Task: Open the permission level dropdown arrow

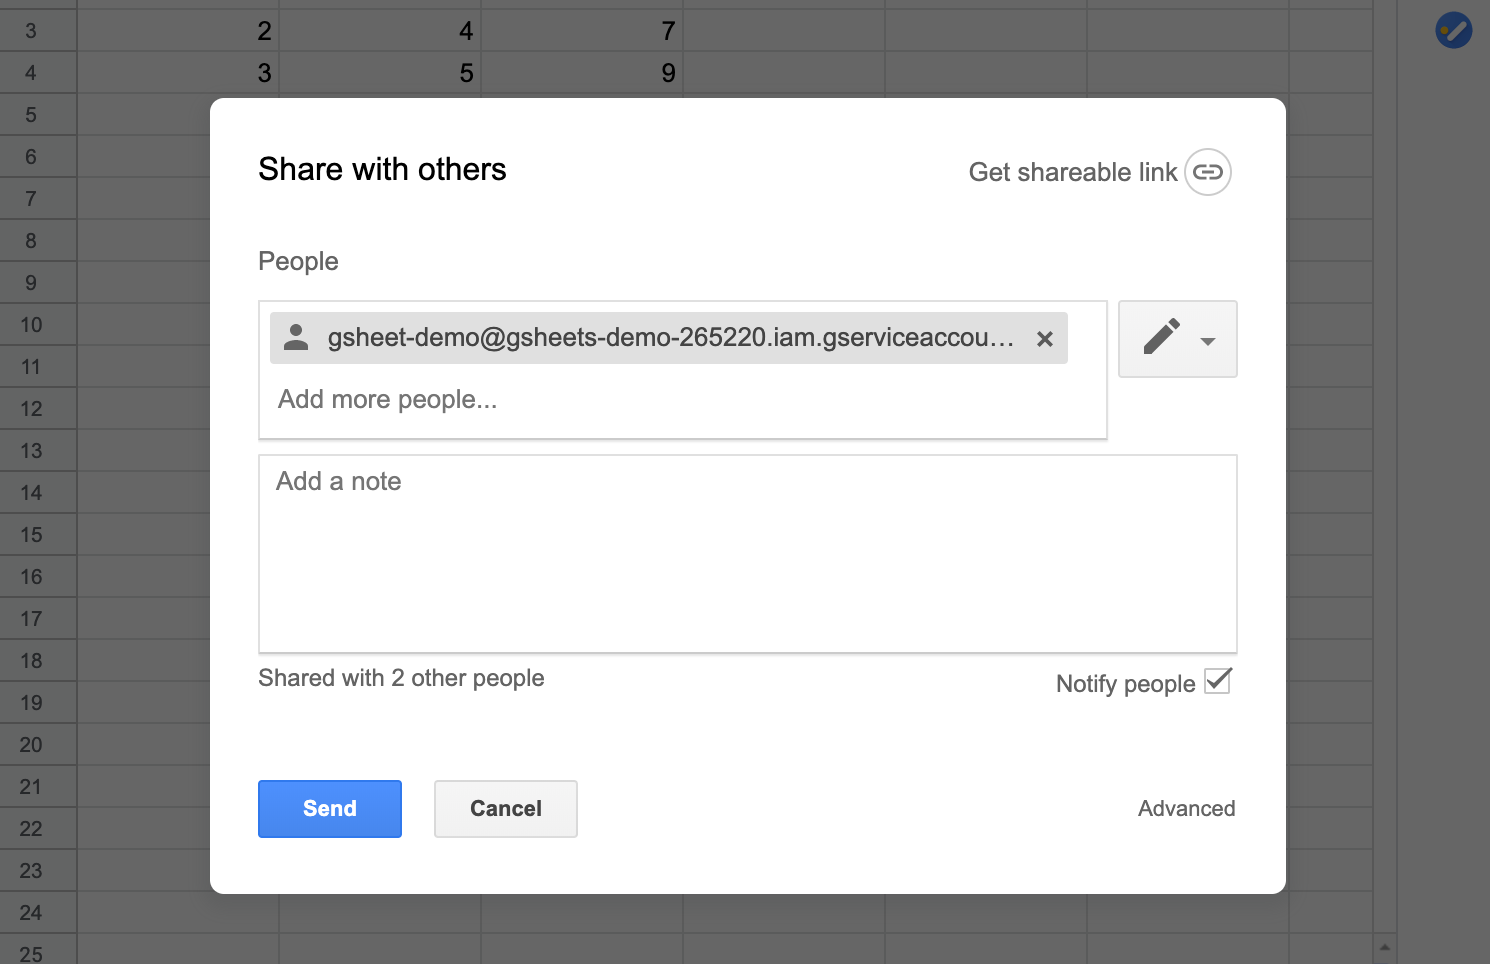Action: click(x=1206, y=341)
